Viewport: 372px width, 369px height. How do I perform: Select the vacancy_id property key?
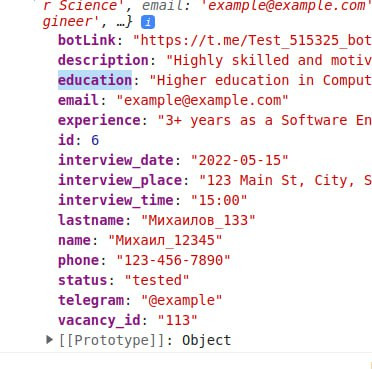pyautogui.click(x=99, y=320)
